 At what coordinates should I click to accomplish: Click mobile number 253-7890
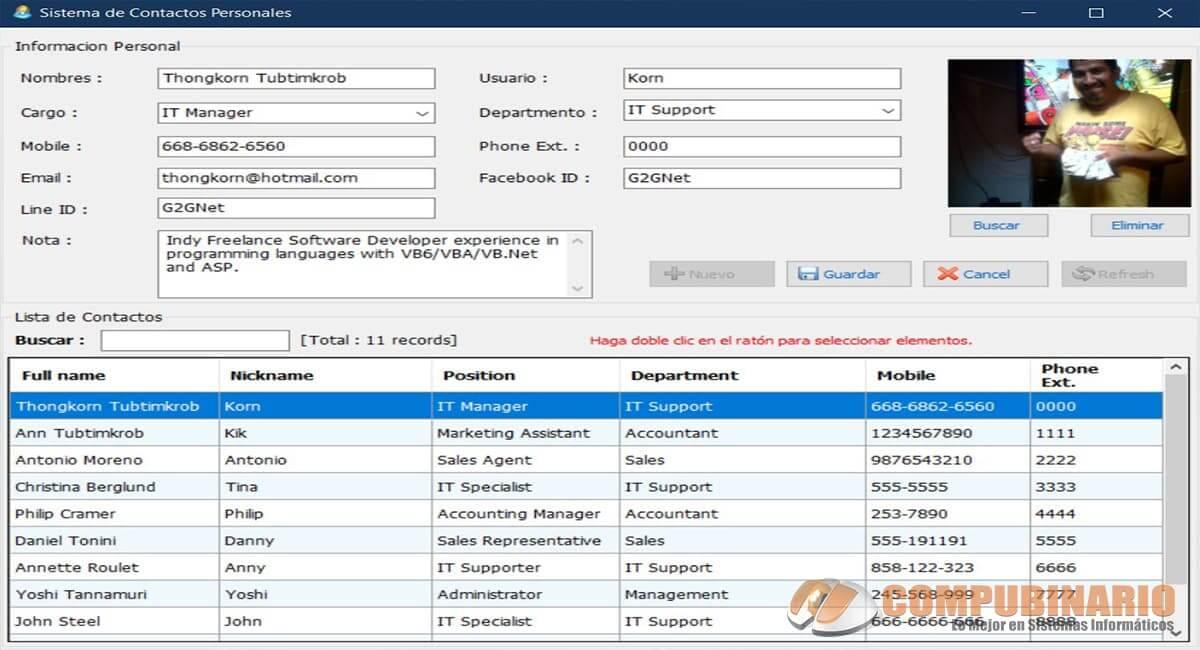tap(948, 514)
